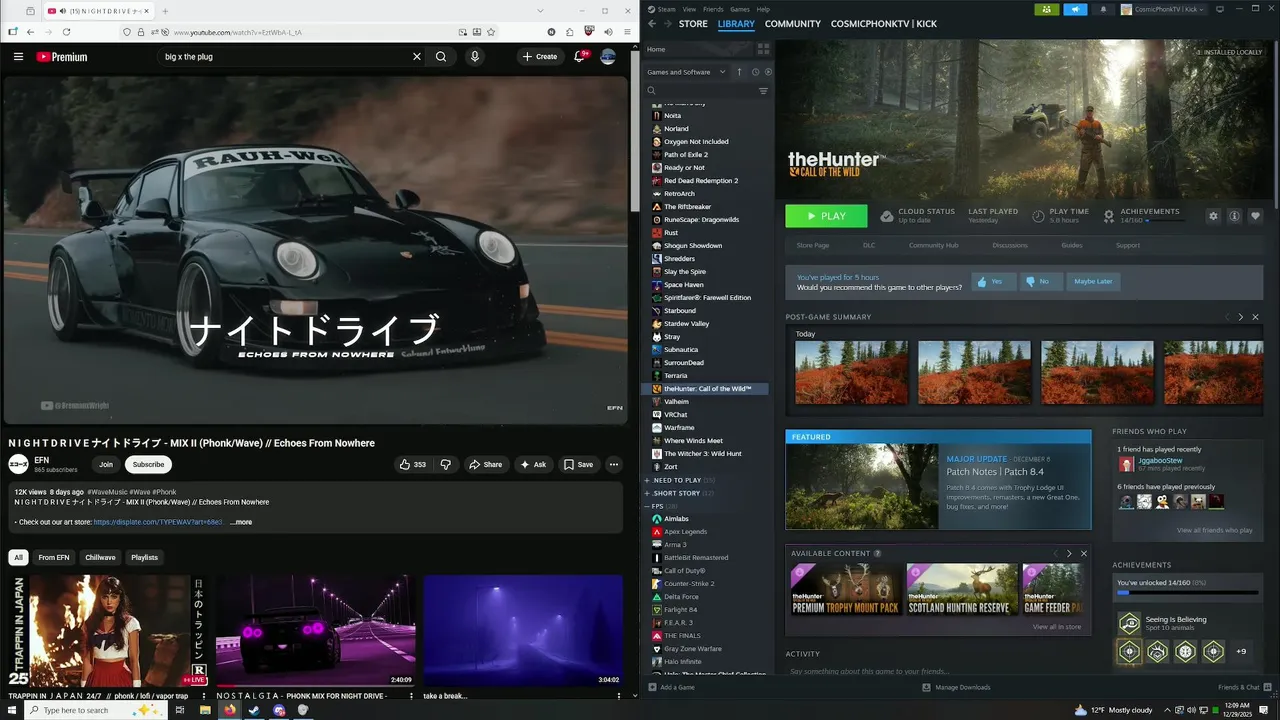This screenshot has height=720, width=1280.
Task: Click the blue Steam announcements megaphone
Action: 1075,9
